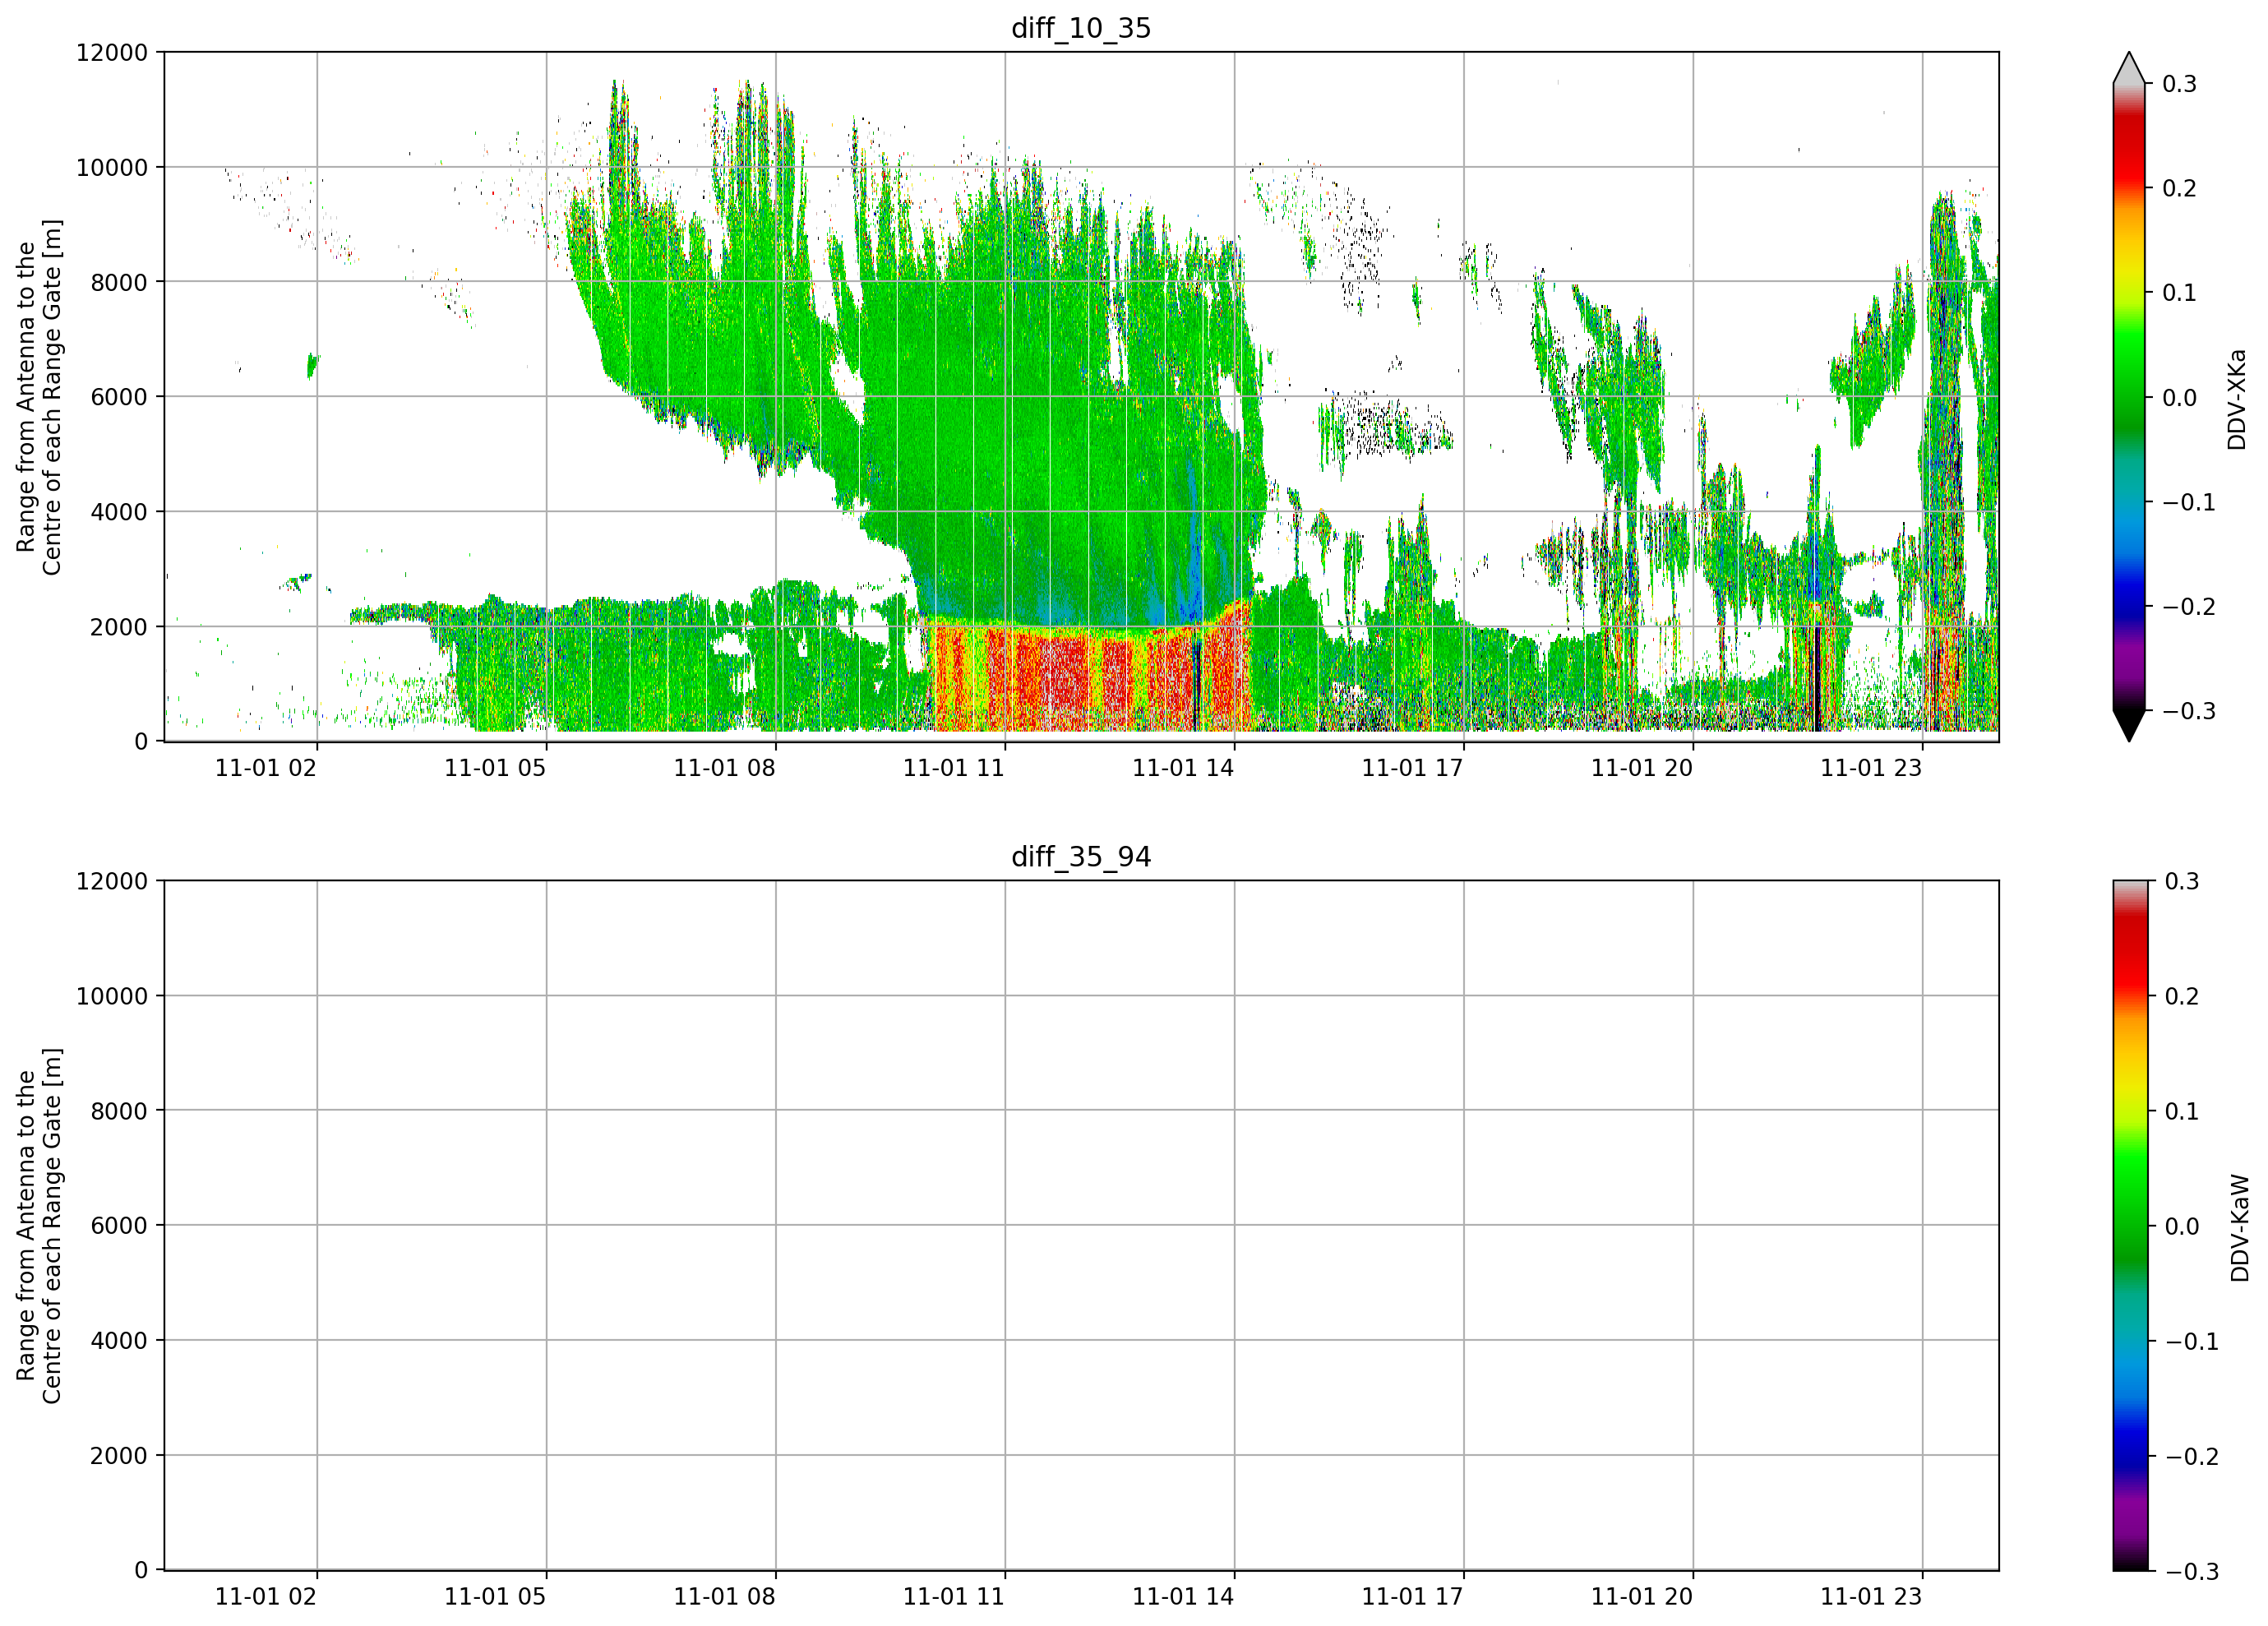The width and height of the screenshot is (2268, 1626).
Task: Click the "4000" y-tick of diff_35_94
Action: pyautogui.click(x=119, y=1341)
